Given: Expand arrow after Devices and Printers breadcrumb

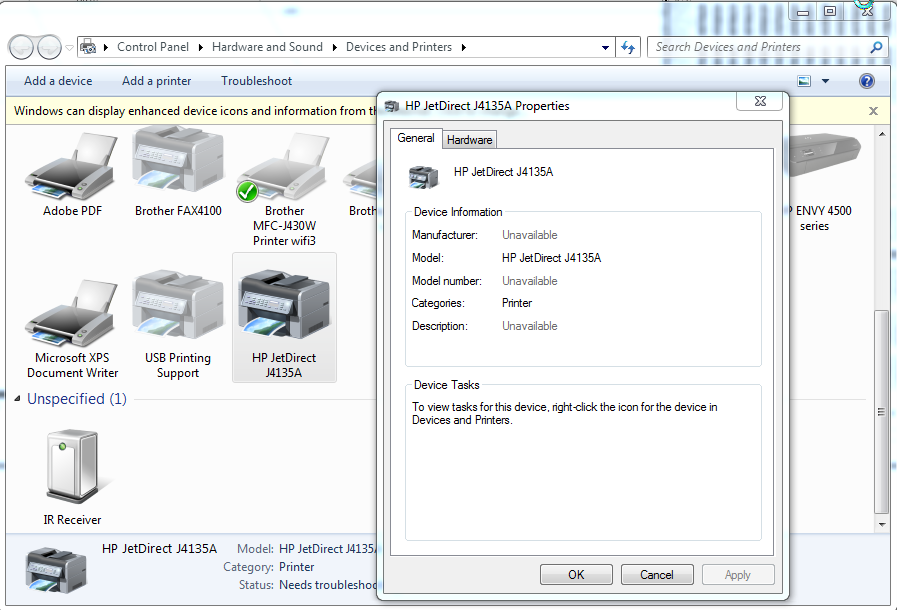Looking at the screenshot, I should pyautogui.click(x=463, y=47).
